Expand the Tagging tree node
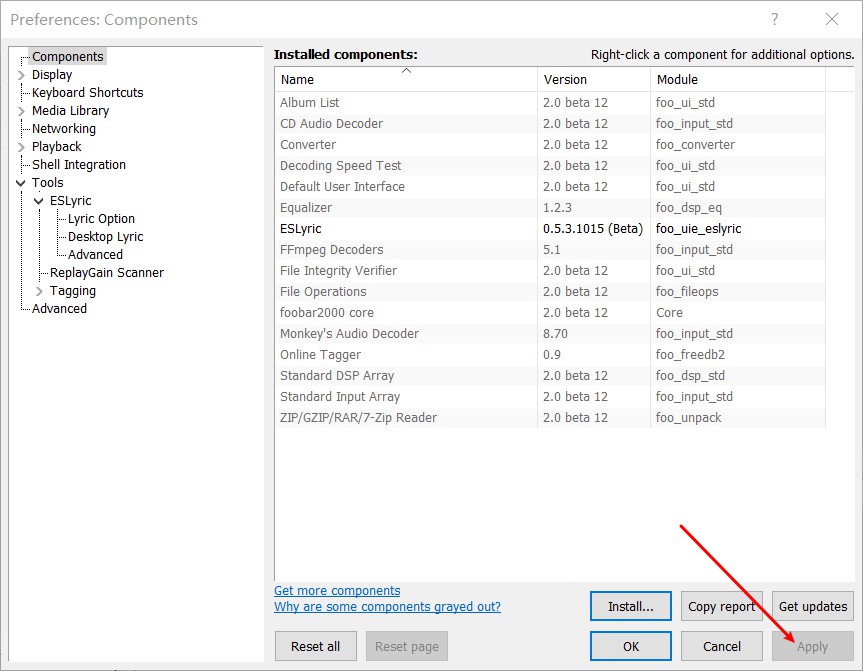 click(39, 291)
